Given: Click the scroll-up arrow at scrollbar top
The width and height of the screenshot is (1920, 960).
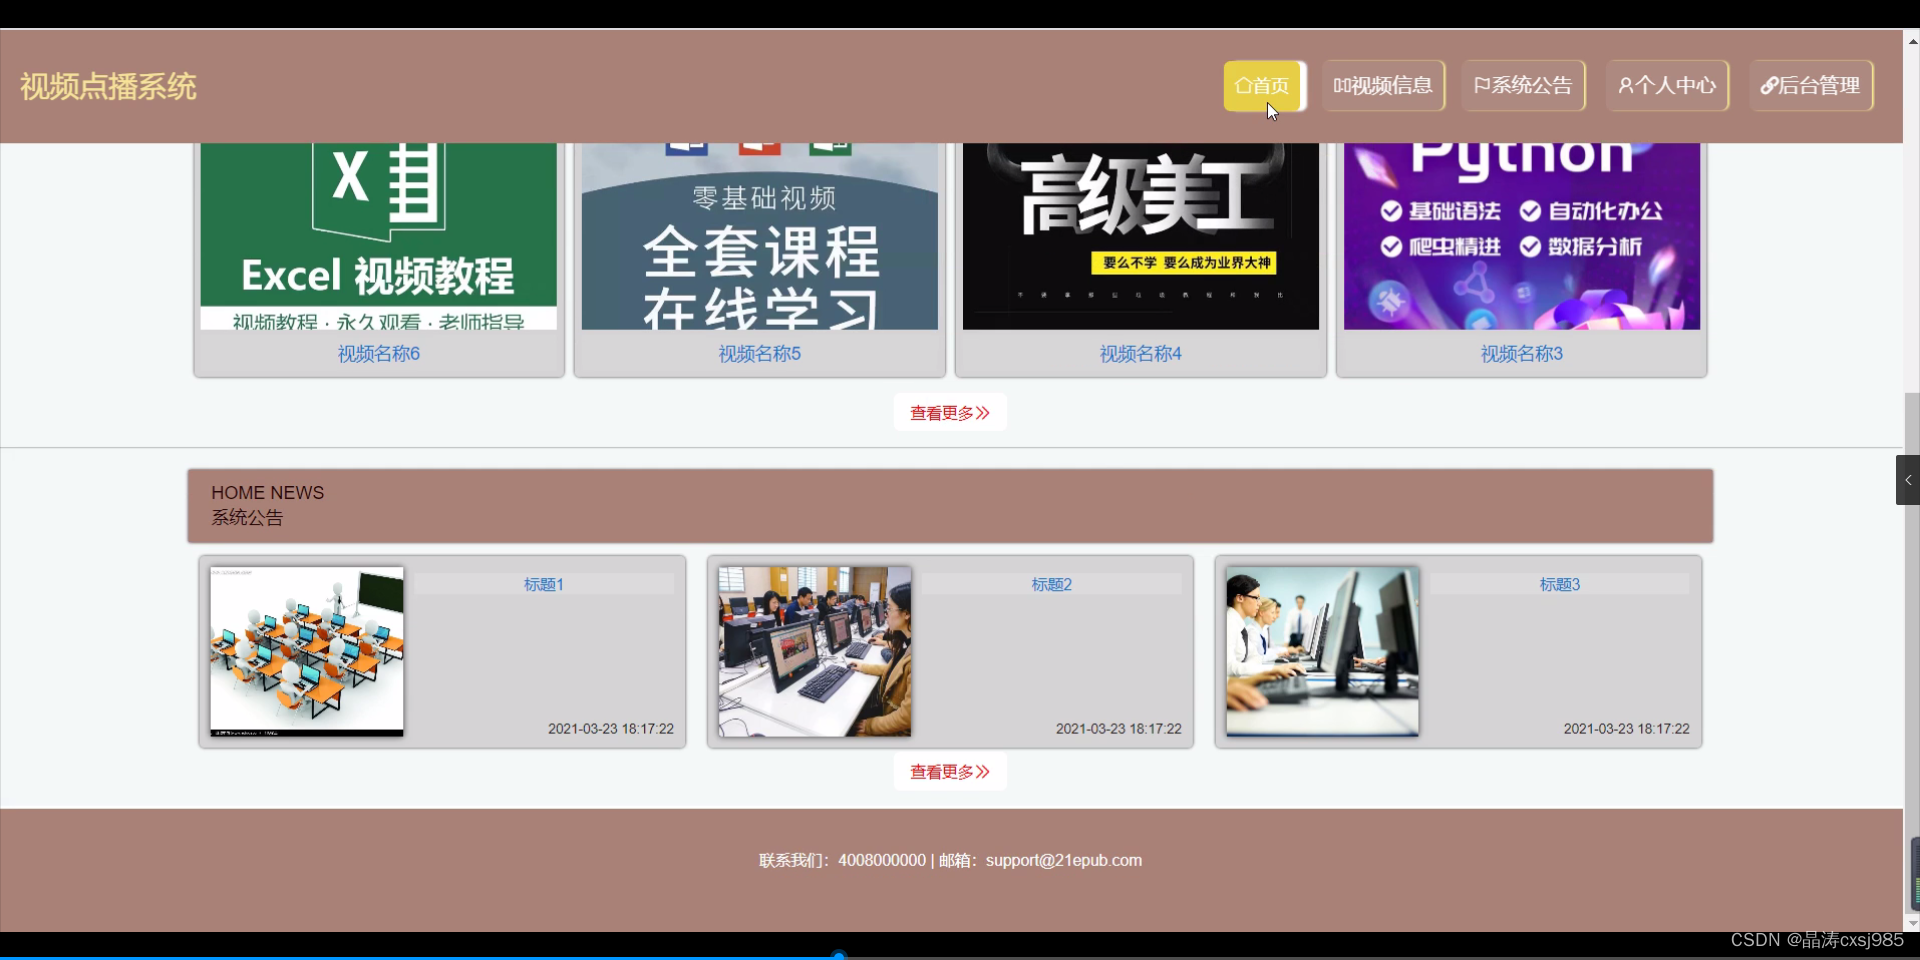Looking at the screenshot, I should 1911,40.
